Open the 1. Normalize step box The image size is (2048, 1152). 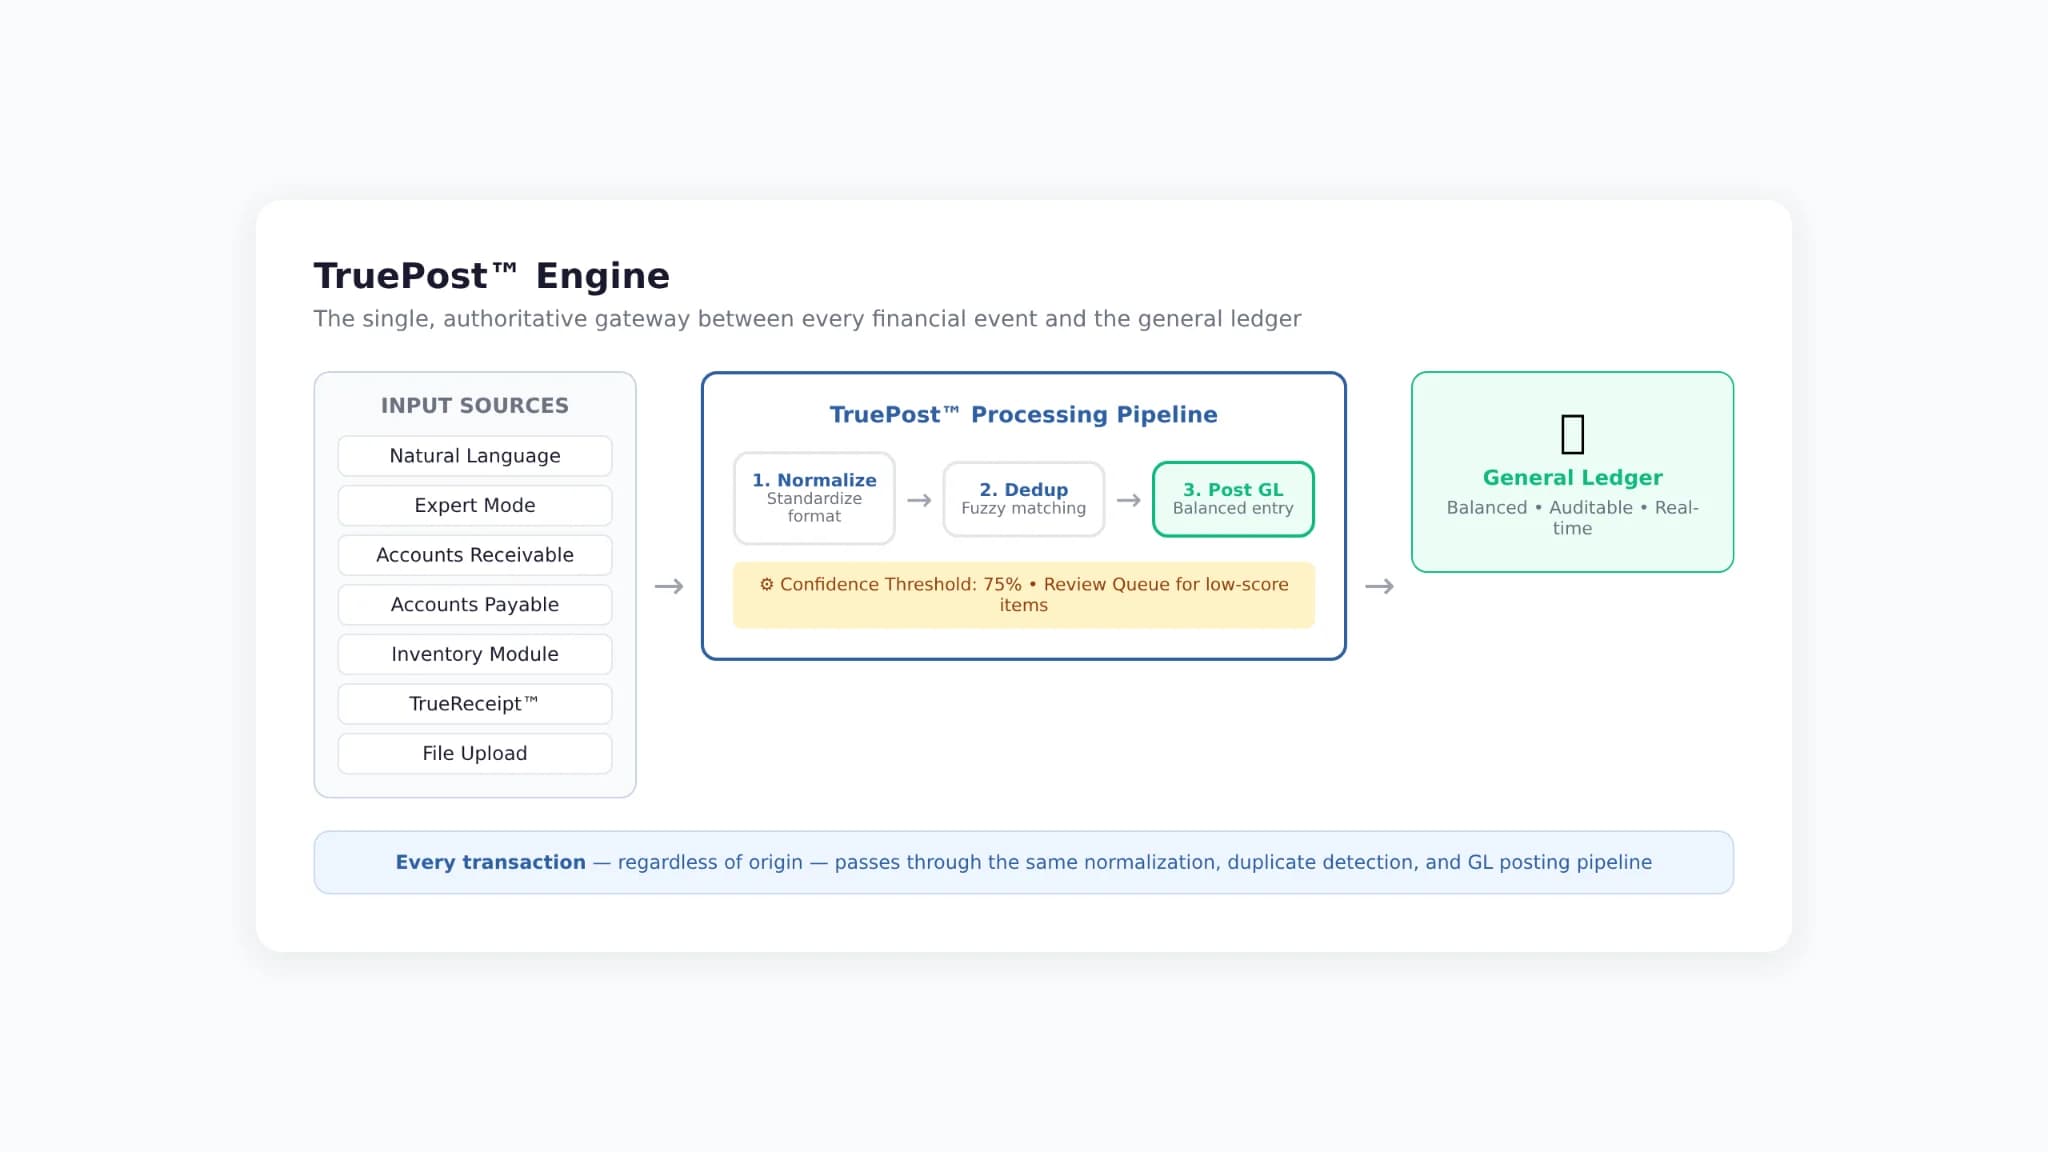(x=814, y=498)
